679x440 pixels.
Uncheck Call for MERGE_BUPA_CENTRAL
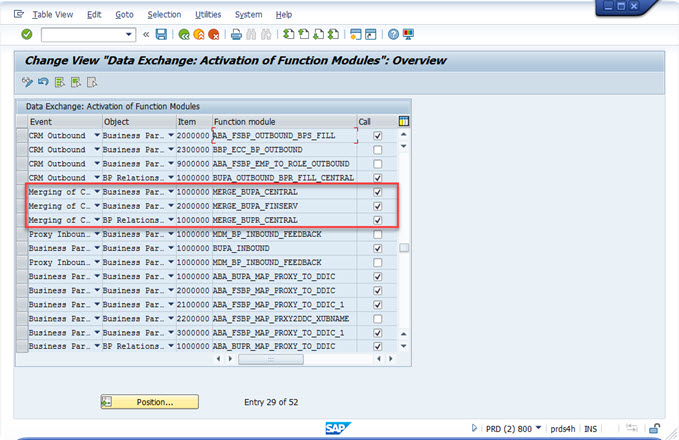click(x=378, y=192)
